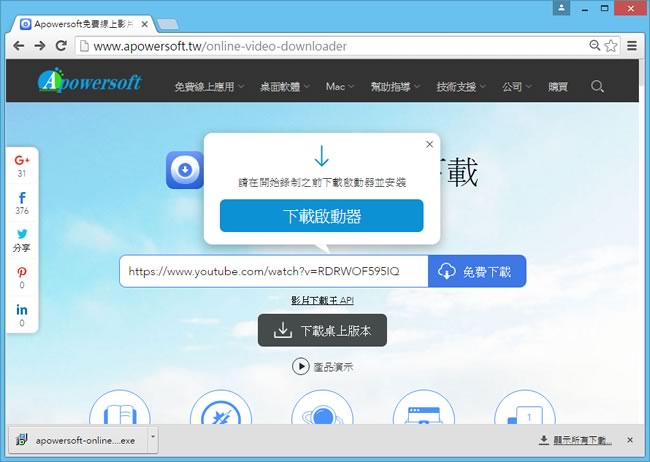Screen dimensions: 650x462
Task: Click the browser window feature icon
Action: point(424,407)
